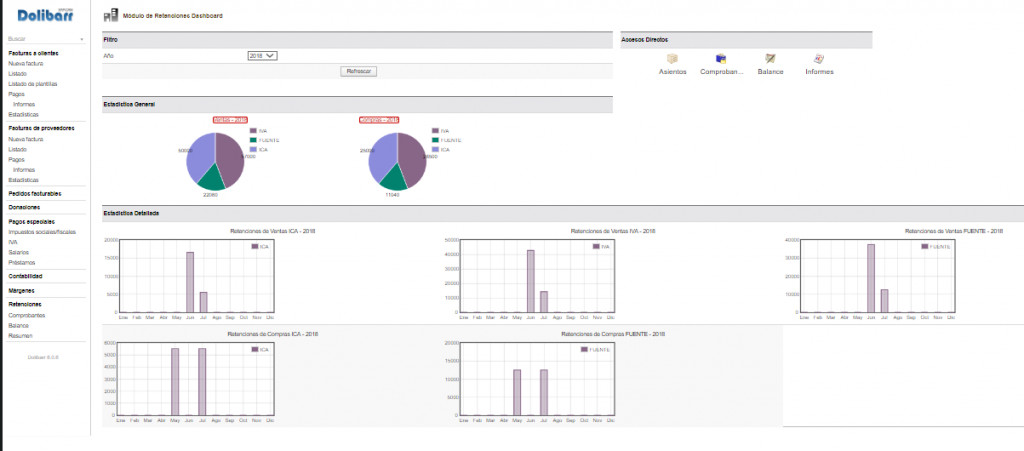Open Impuestos sociales/fiscales link
Screen dimensions: 1024x451
click(42, 232)
